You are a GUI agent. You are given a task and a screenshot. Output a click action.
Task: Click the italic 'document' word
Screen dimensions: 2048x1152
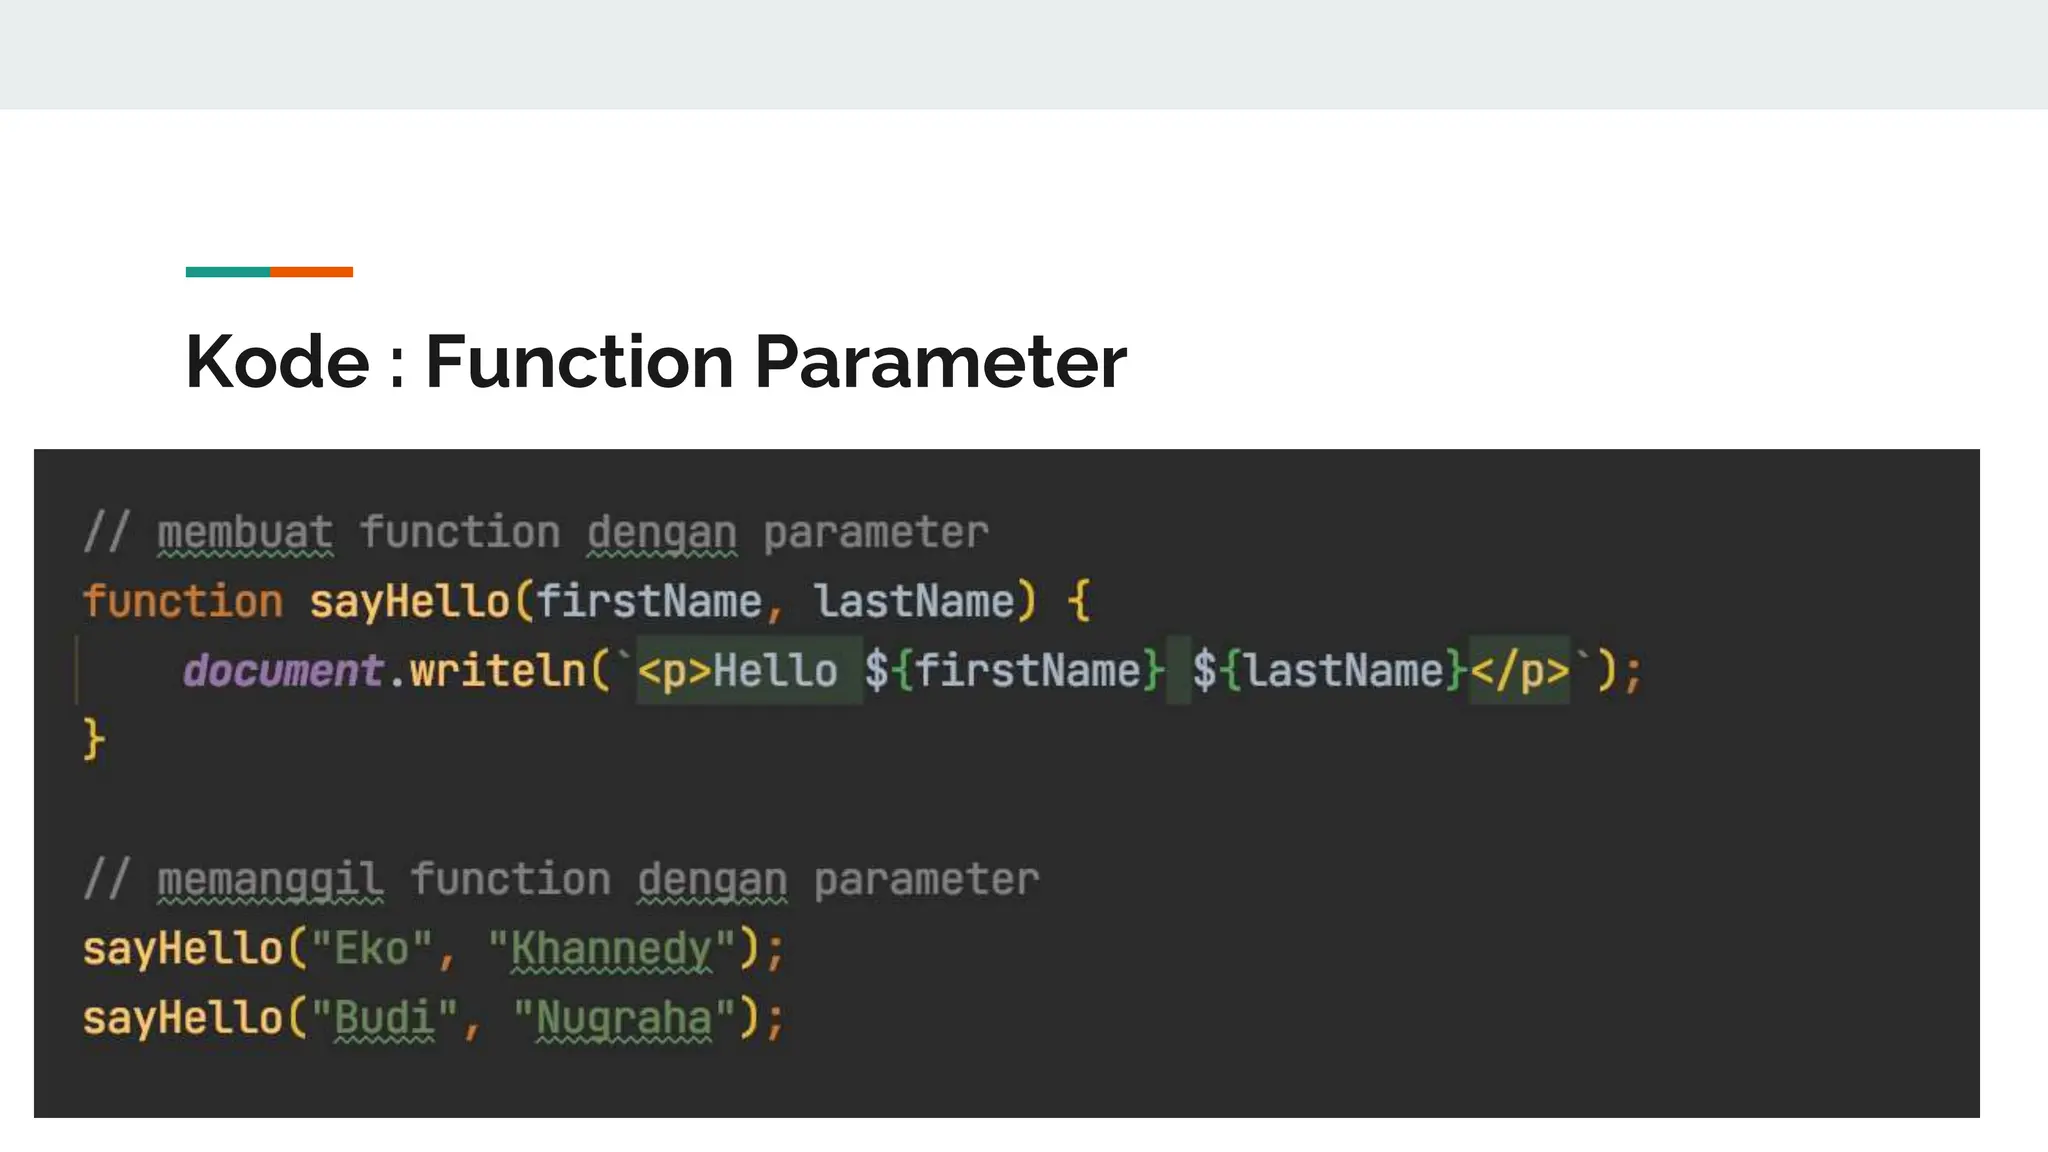click(283, 670)
